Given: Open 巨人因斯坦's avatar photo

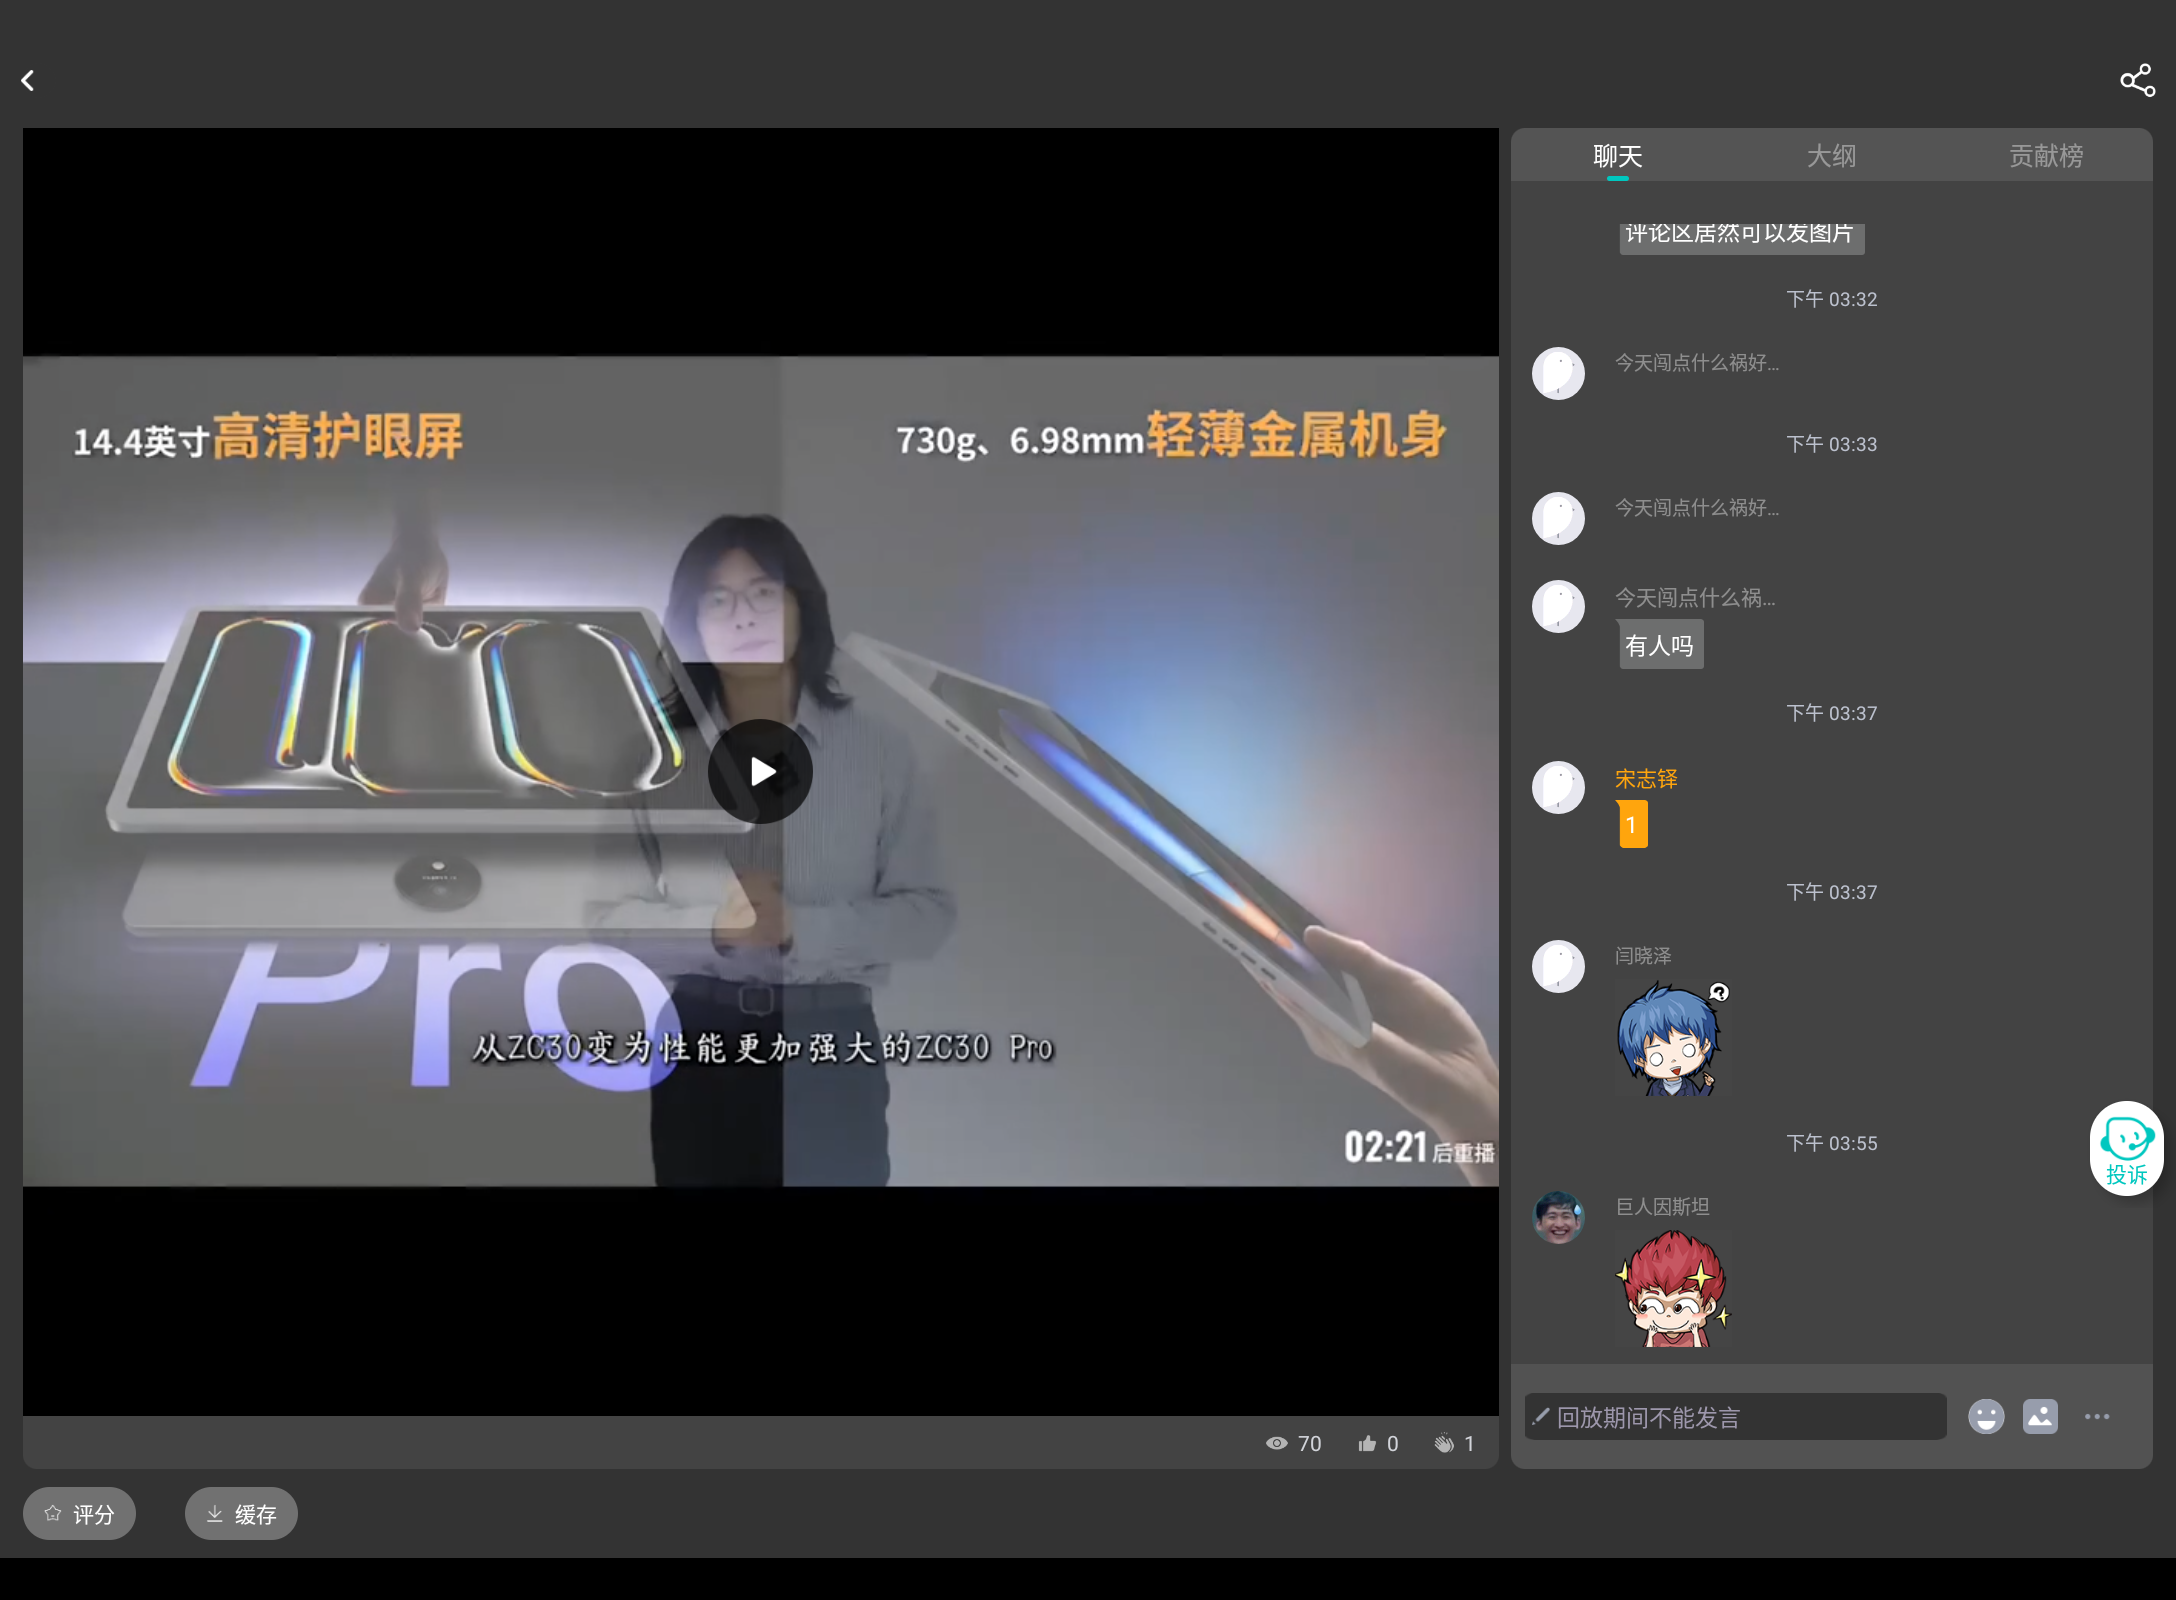Looking at the screenshot, I should [1558, 1217].
